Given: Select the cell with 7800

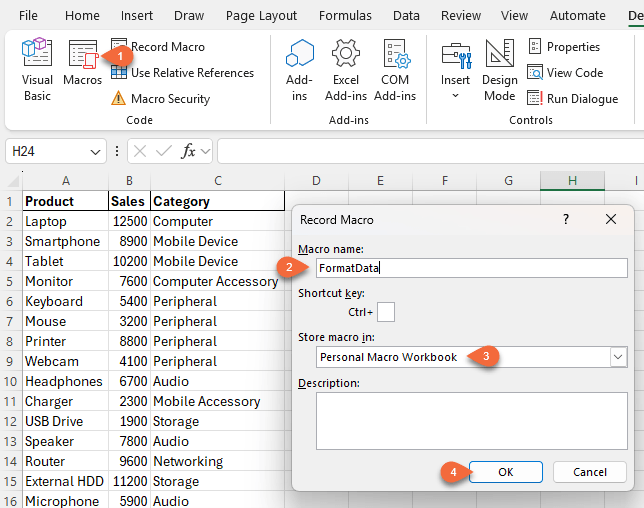Looking at the screenshot, I should [x=129, y=441].
